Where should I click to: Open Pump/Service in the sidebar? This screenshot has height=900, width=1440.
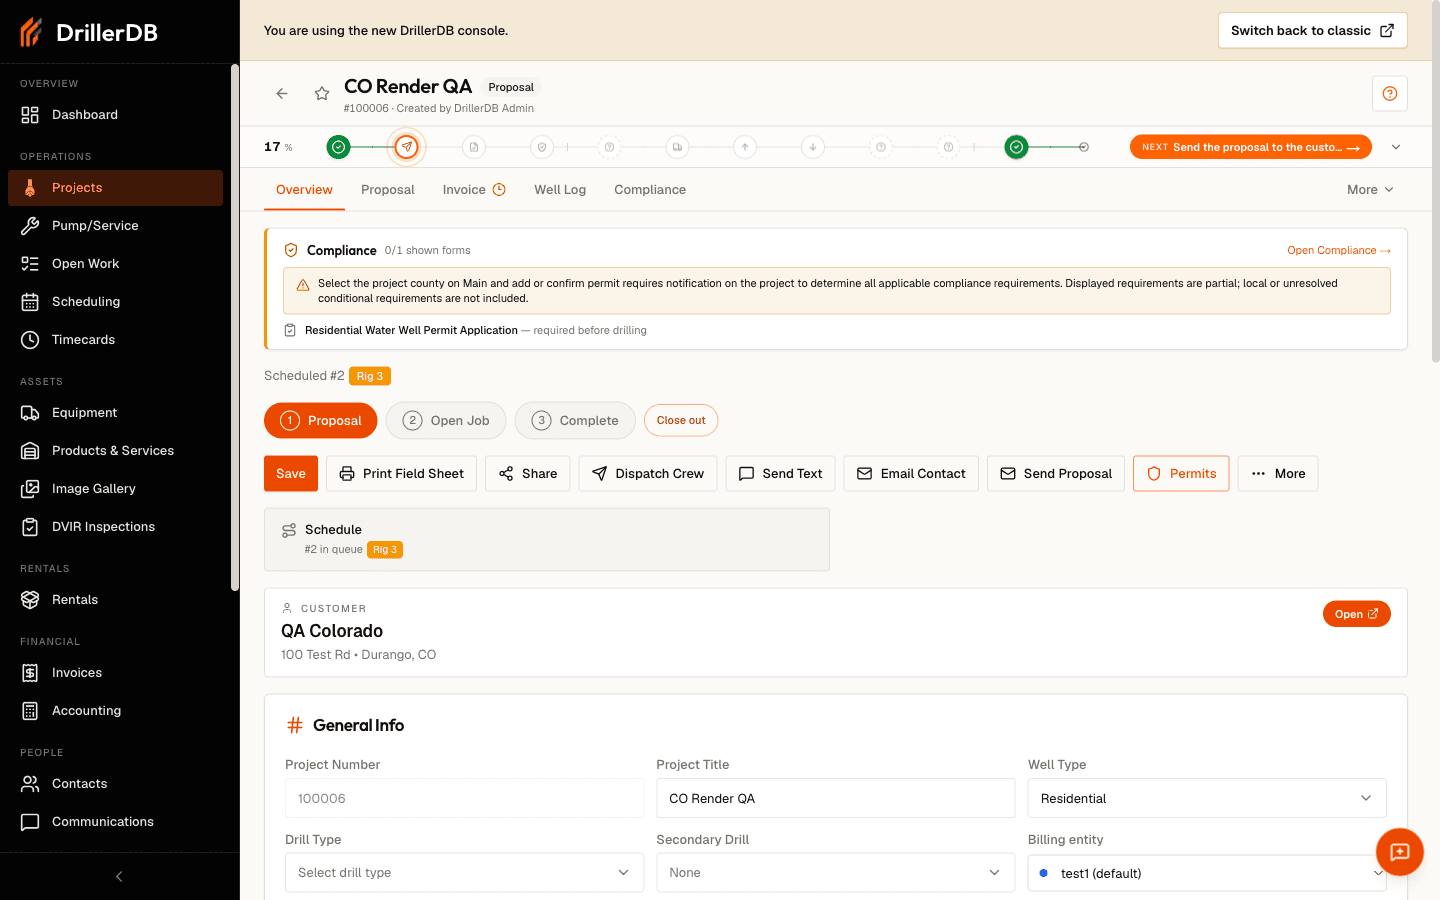[x=115, y=226]
